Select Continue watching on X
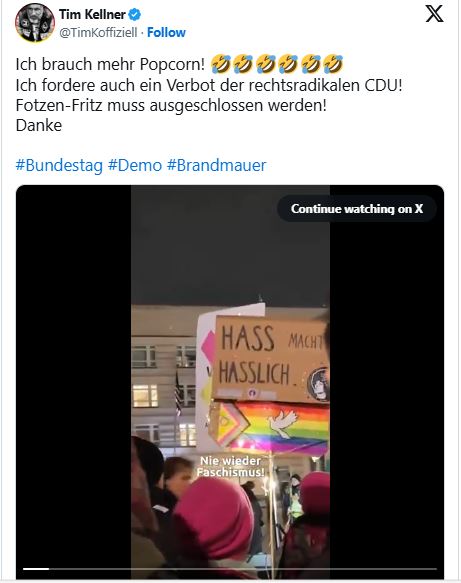Image resolution: width=461 pixels, height=583 pixels. point(357,209)
